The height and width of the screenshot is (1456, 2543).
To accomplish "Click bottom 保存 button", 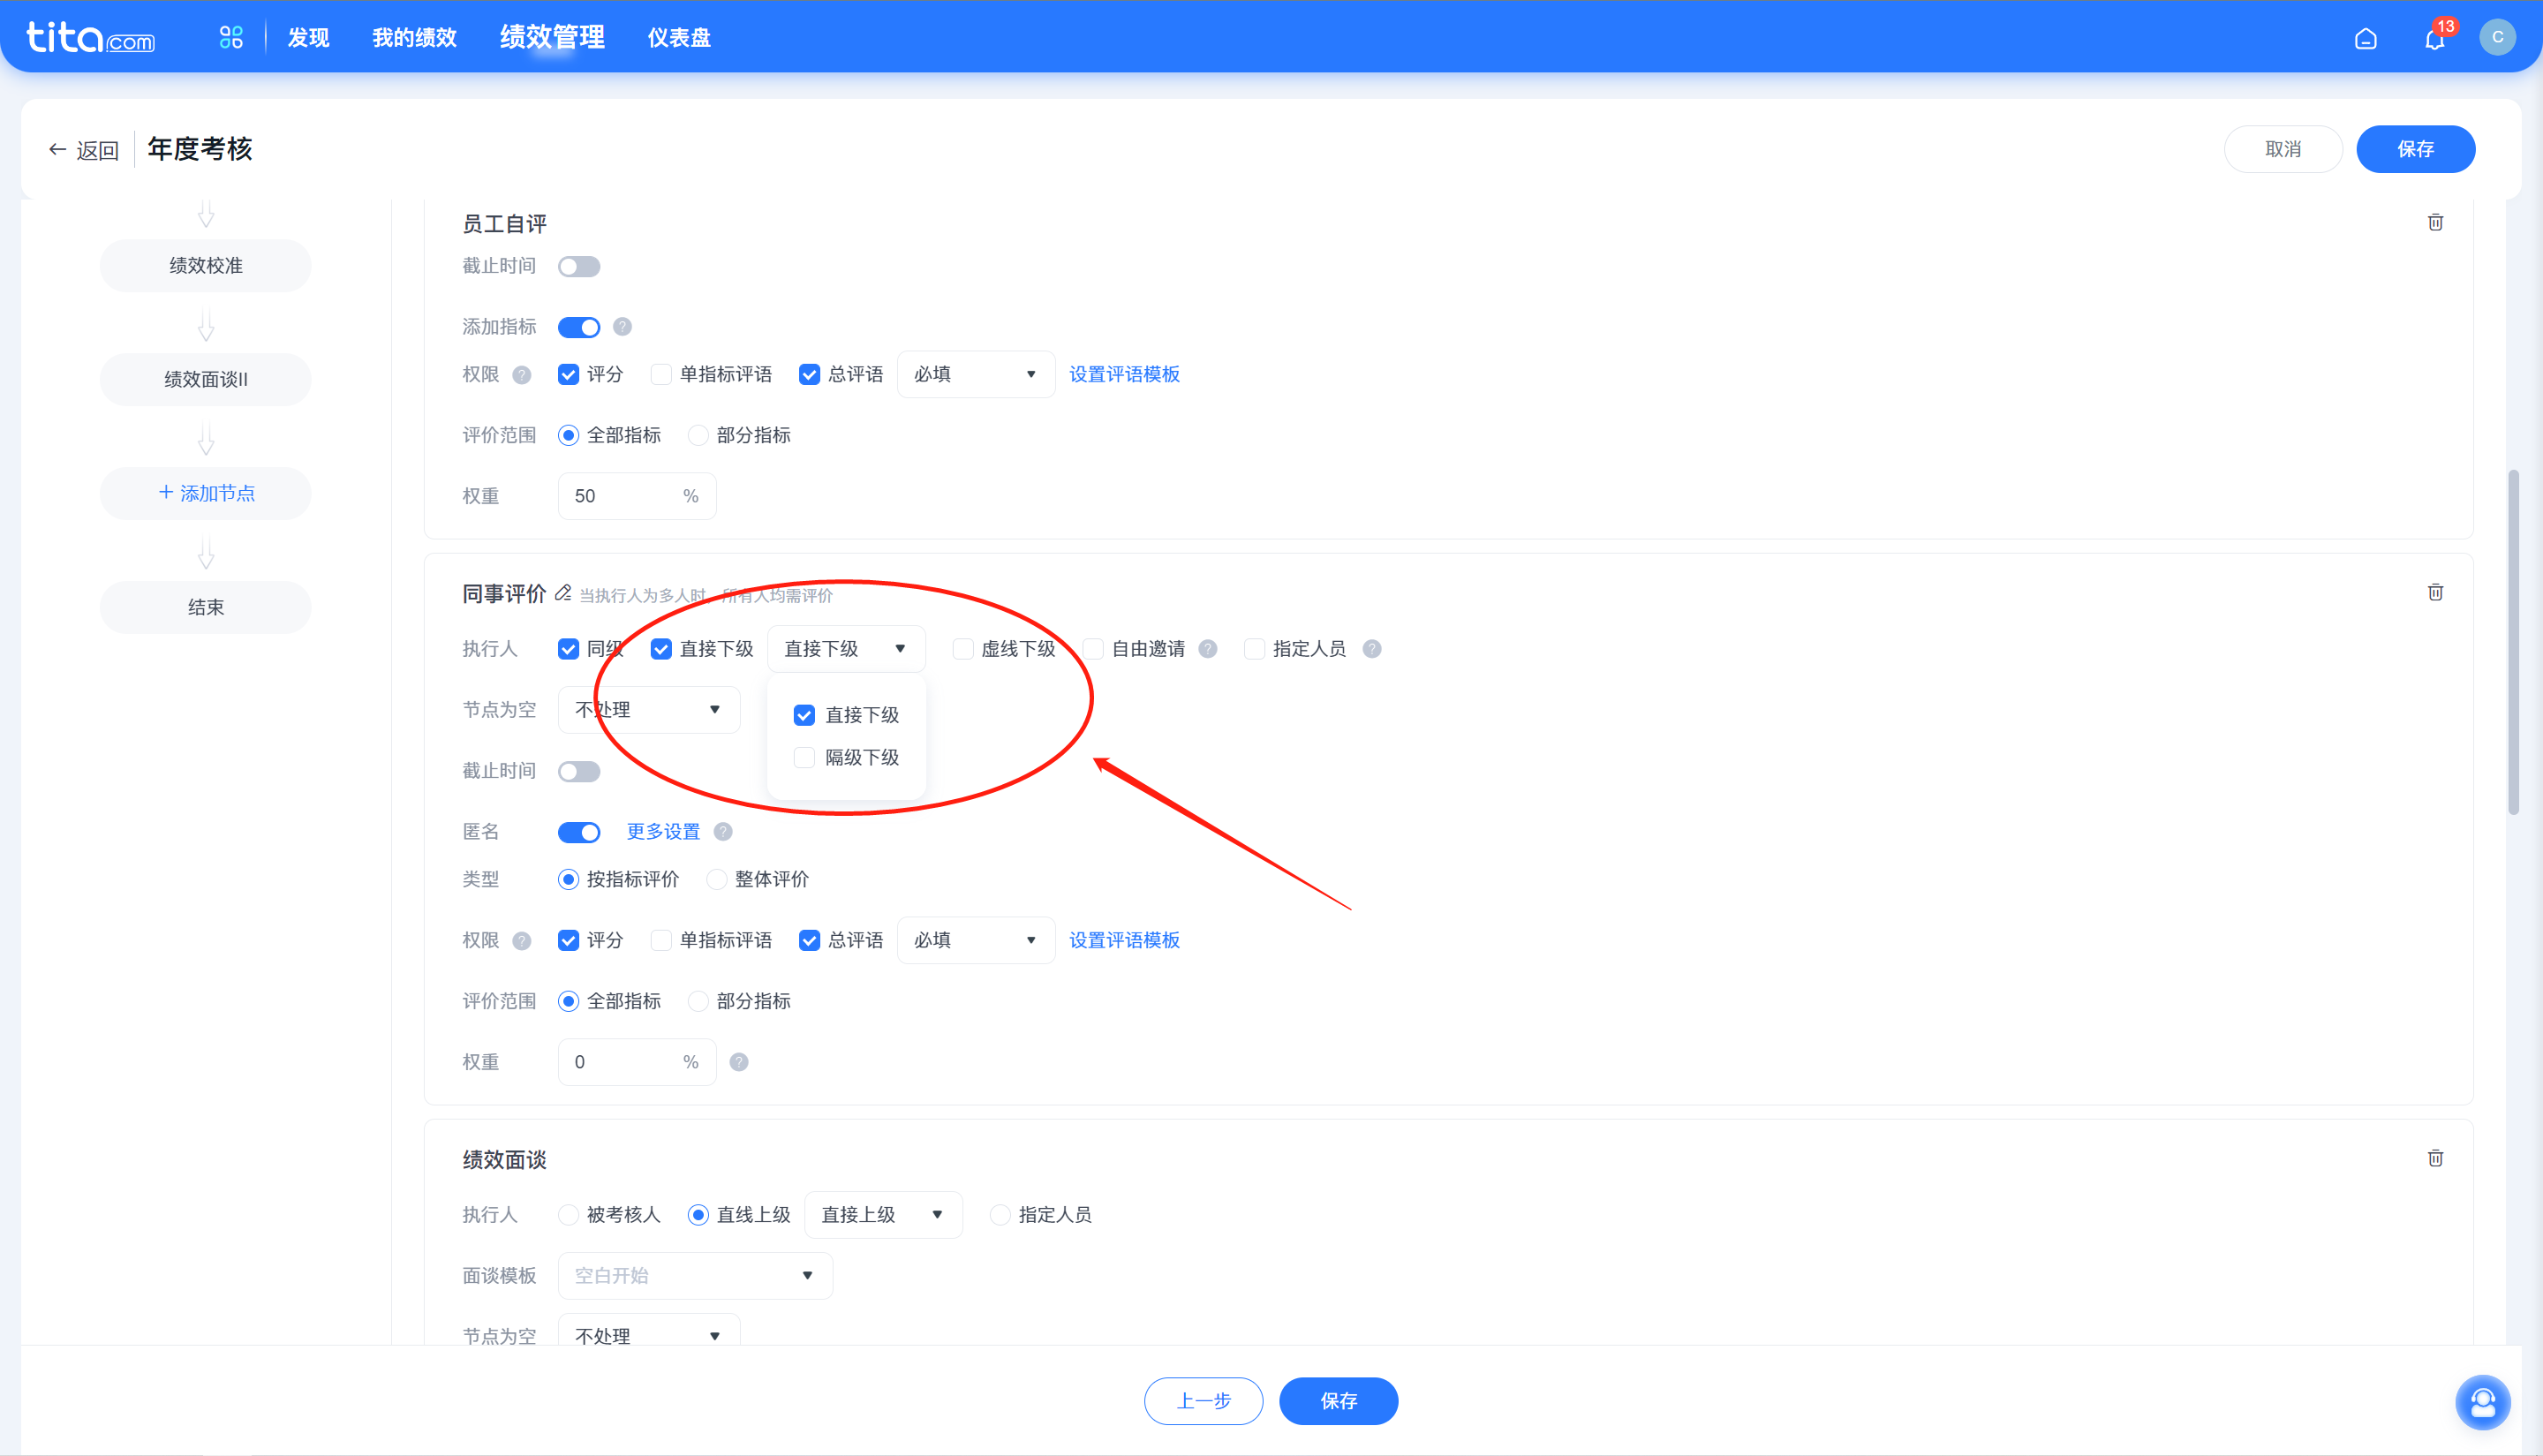I will 1338,1402.
